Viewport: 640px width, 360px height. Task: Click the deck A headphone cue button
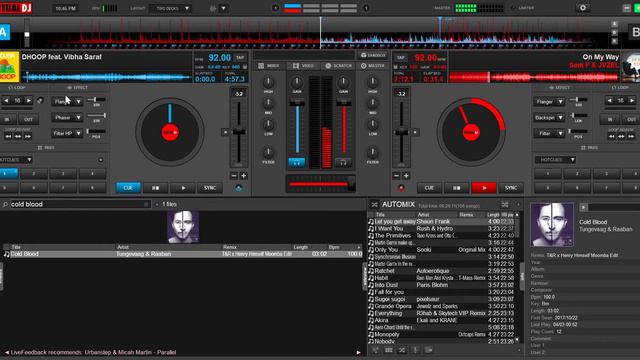pyautogui.click(x=297, y=162)
